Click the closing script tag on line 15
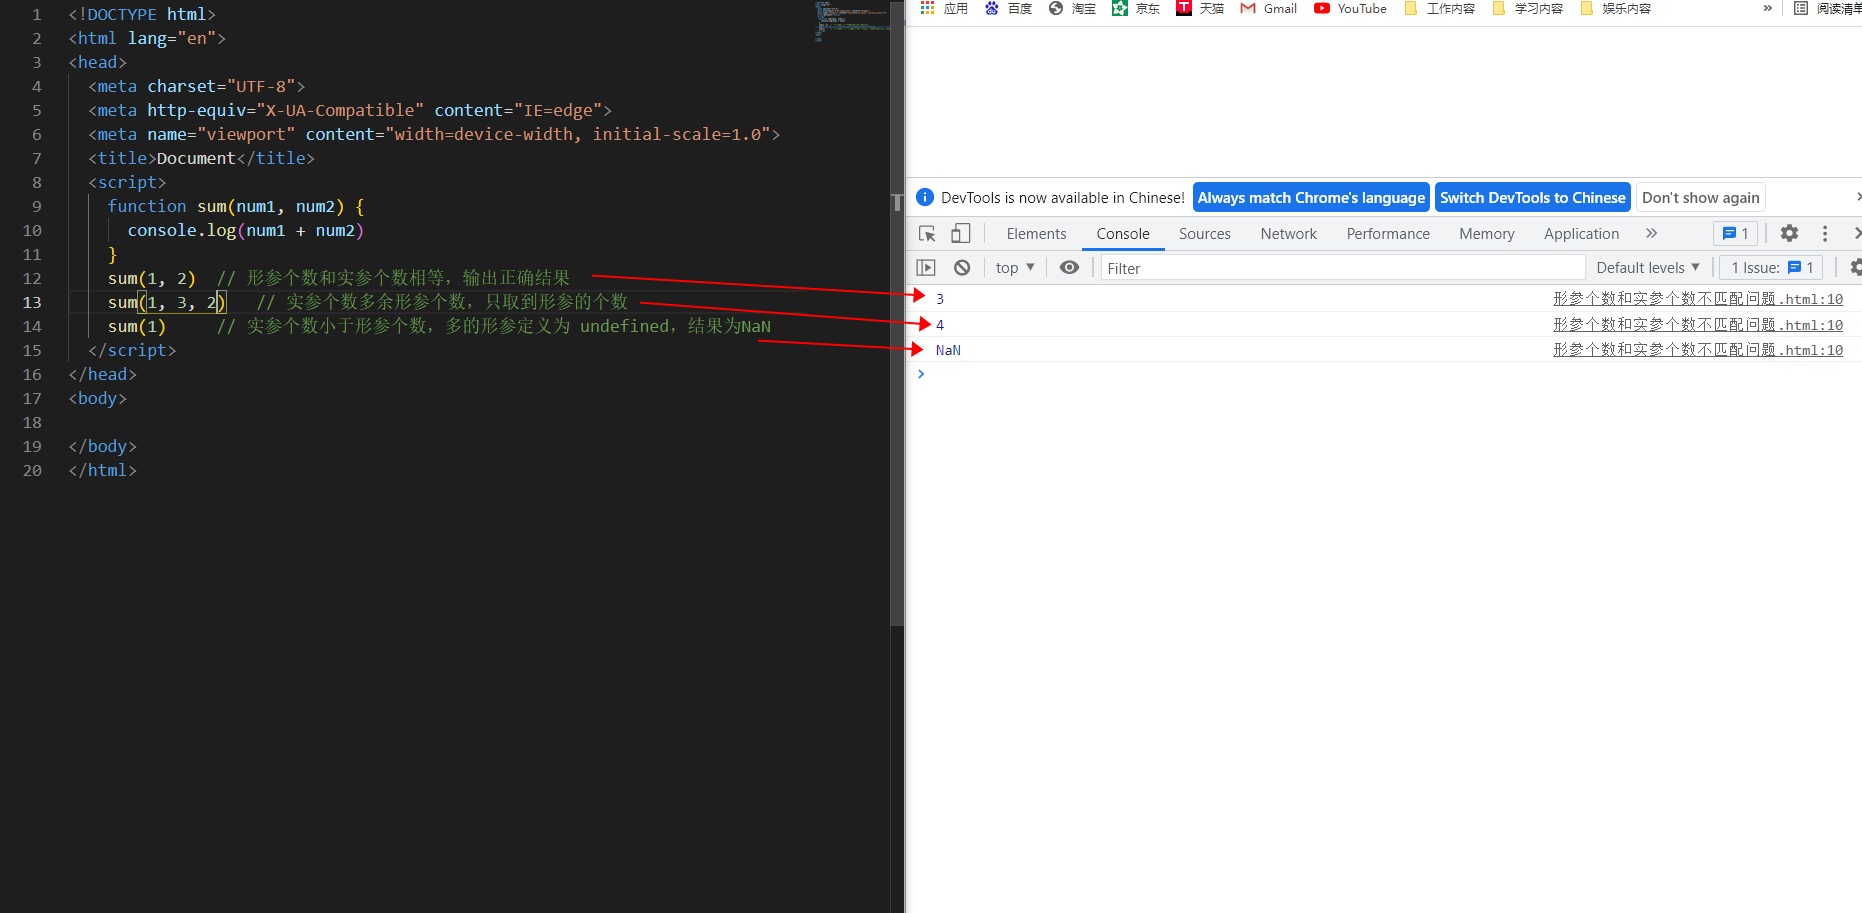Image resolution: width=1862 pixels, height=913 pixels. pos(132,350)
